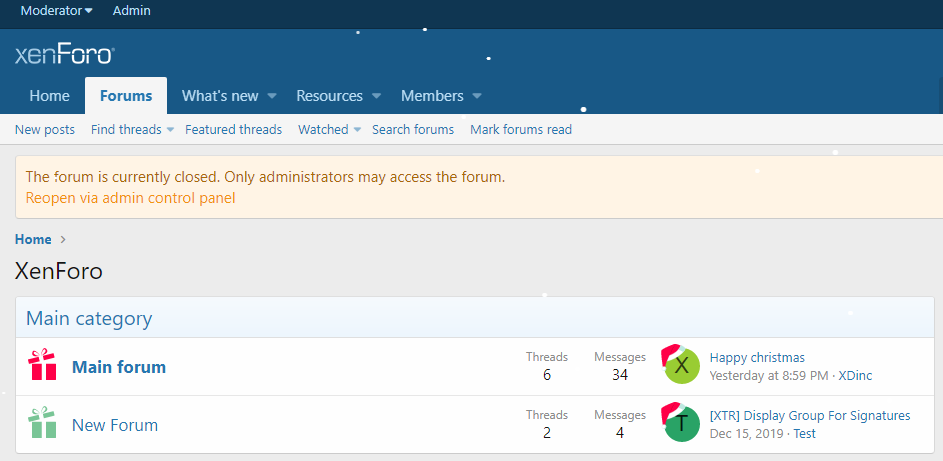Viewport: 943px width, 461px height.
Task: Open the Main forum link
Action: 119,367
